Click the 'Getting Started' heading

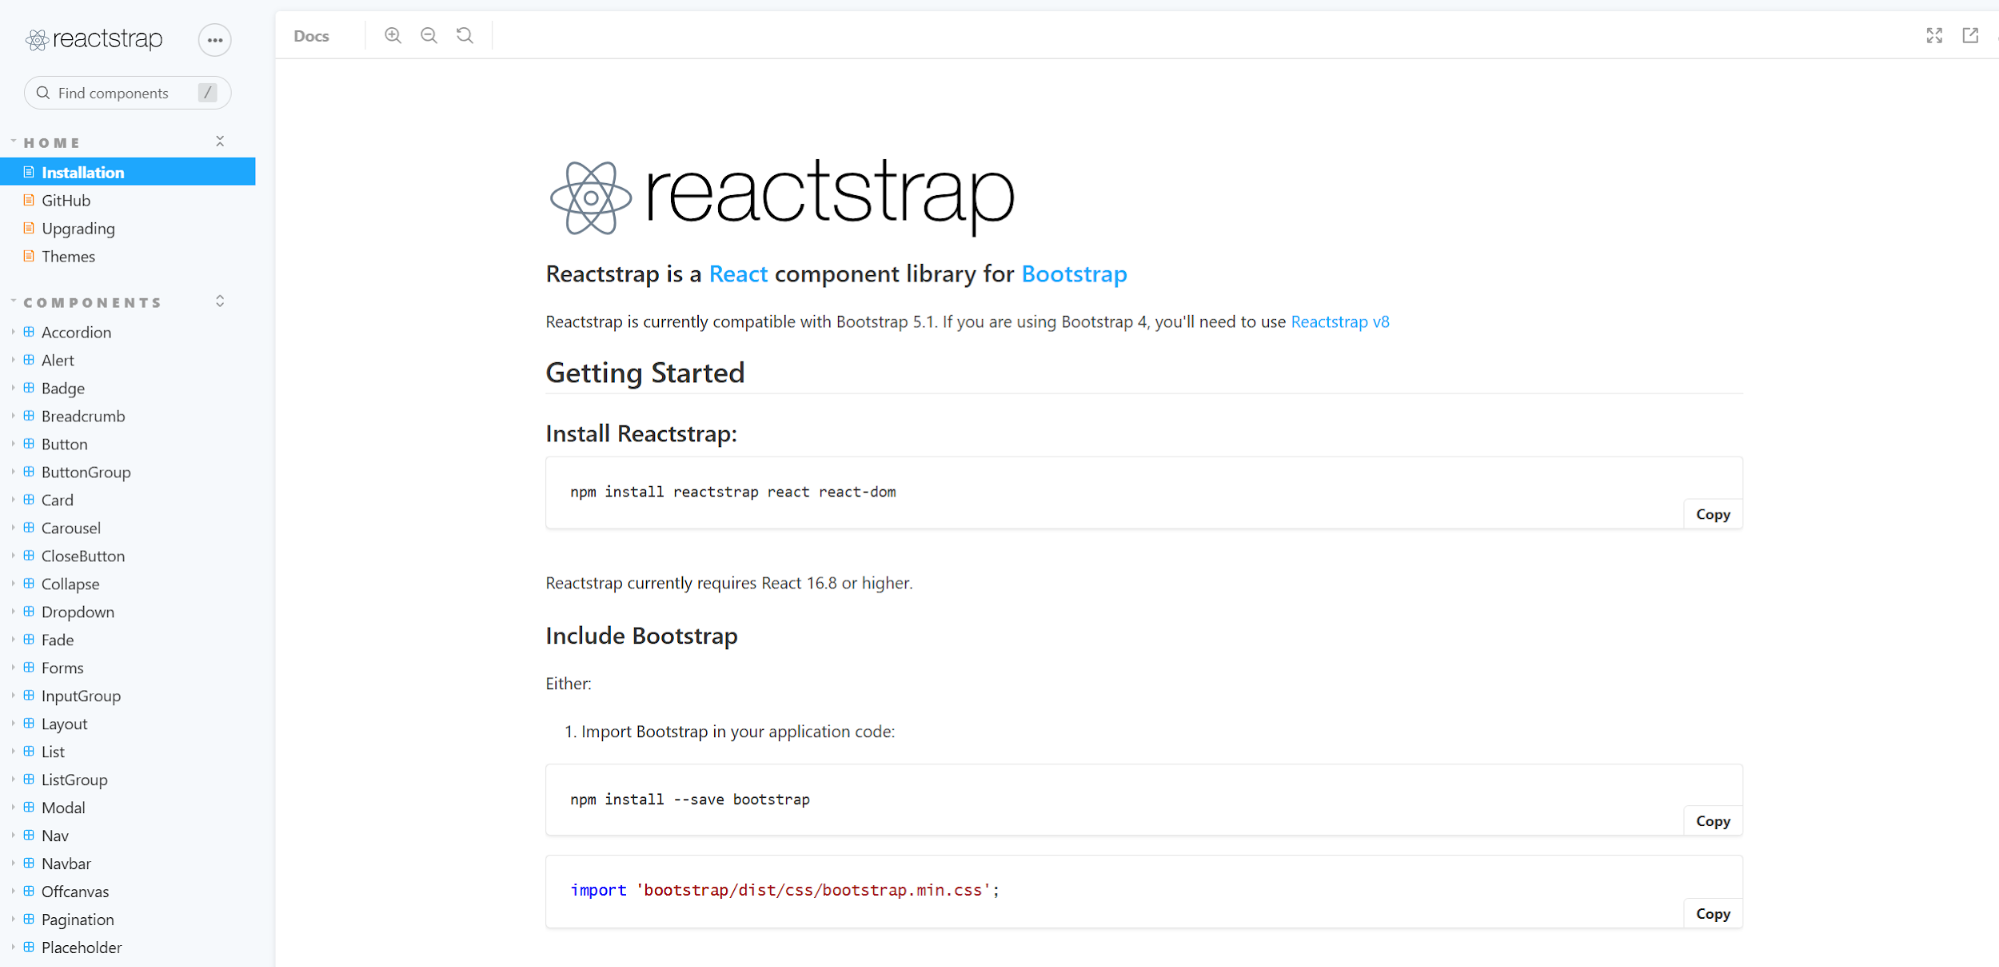tap(645, 373)
